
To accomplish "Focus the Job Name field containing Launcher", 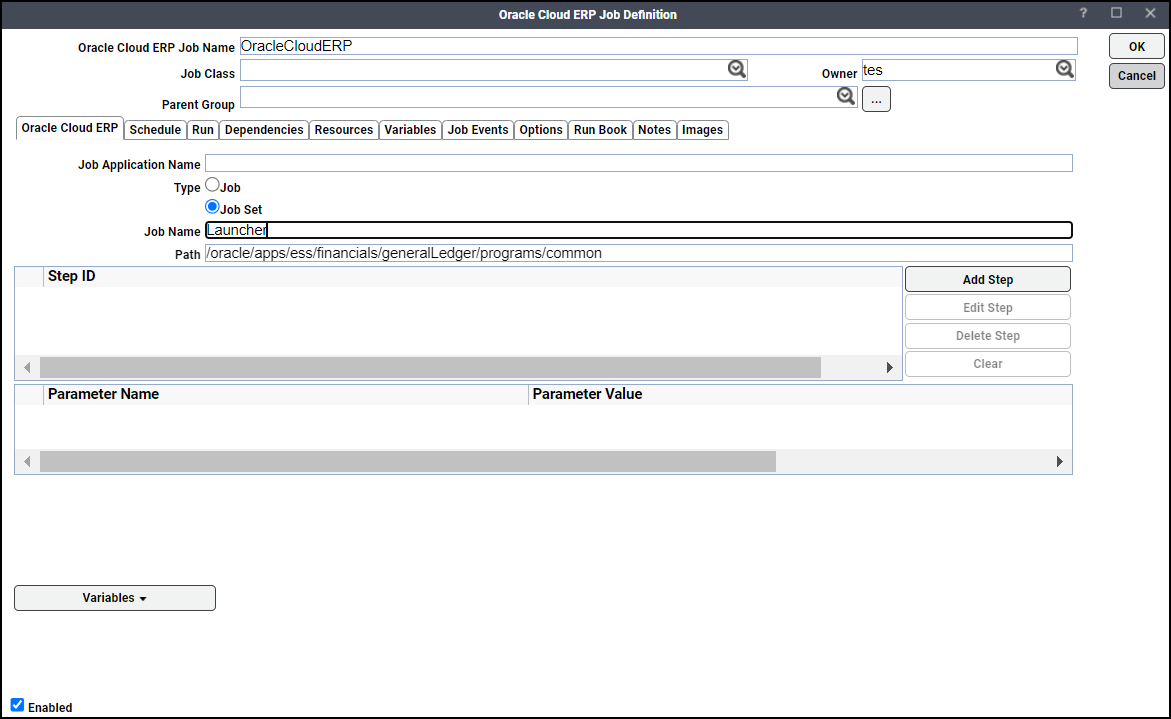I will pos(639,230).
